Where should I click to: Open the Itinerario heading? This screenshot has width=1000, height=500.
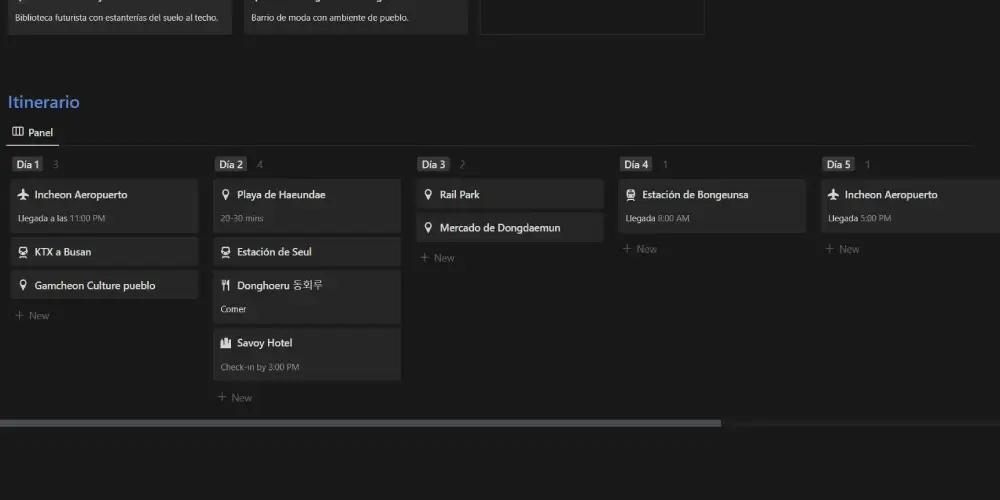tap(44, 102)
